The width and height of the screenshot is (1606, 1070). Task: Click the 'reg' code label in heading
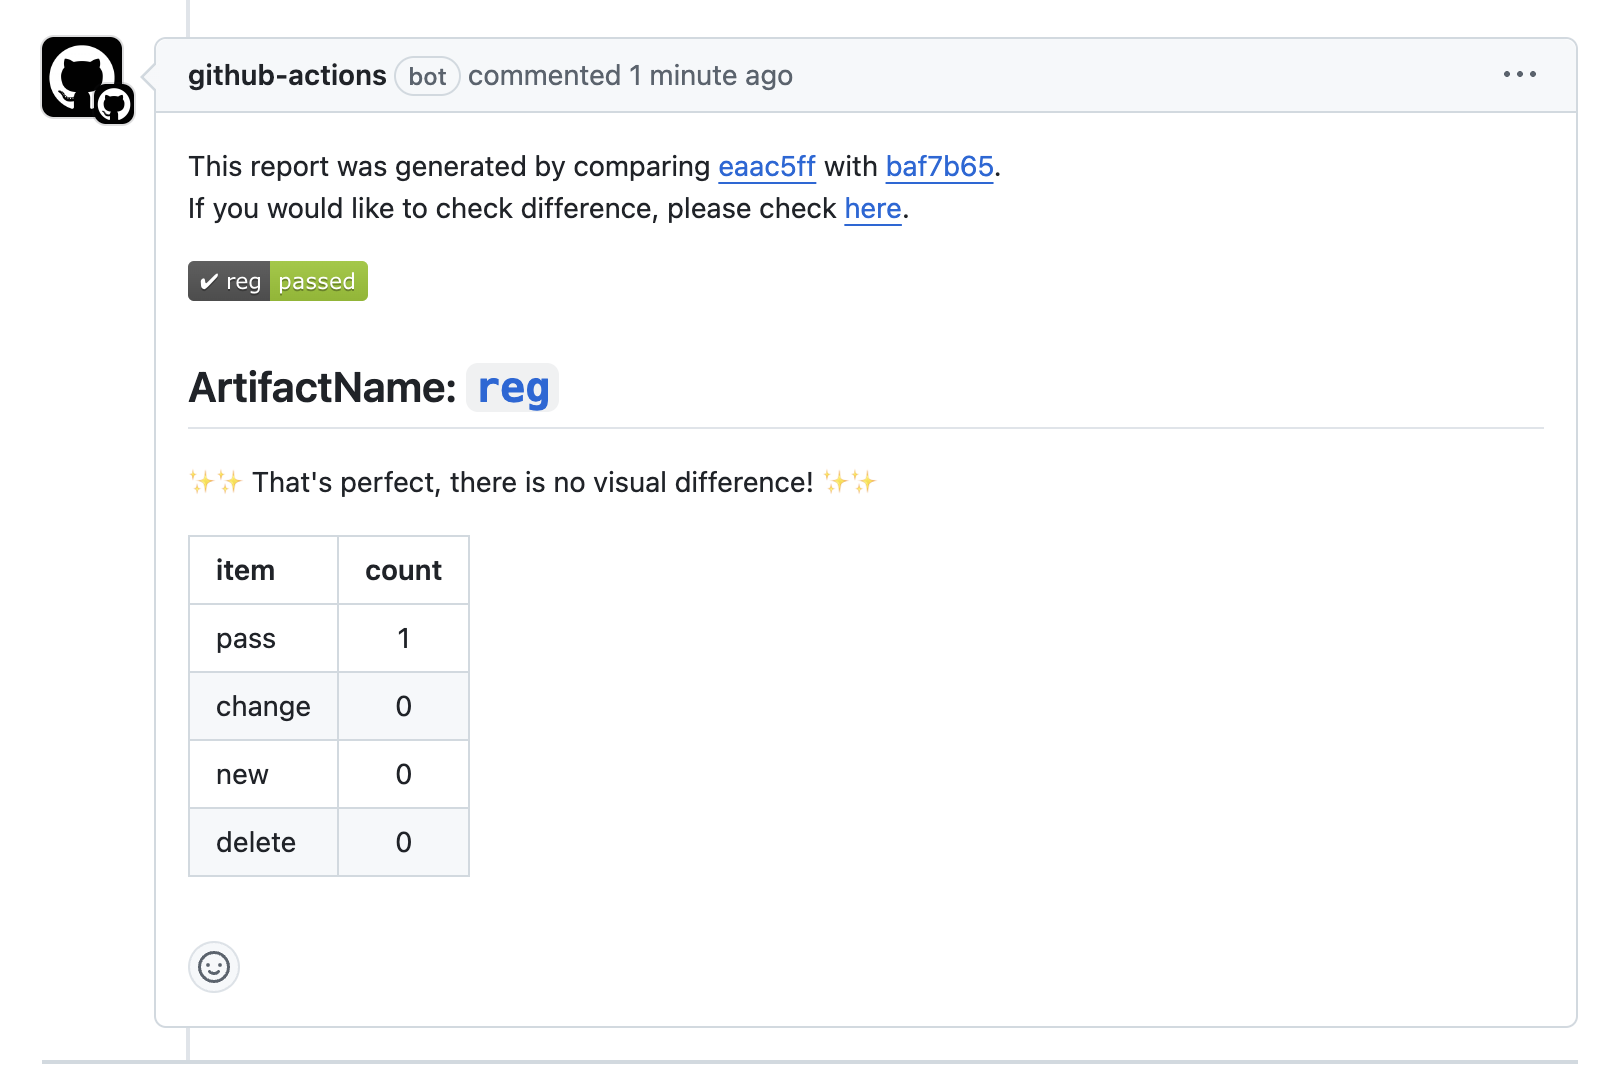(513, 388)
